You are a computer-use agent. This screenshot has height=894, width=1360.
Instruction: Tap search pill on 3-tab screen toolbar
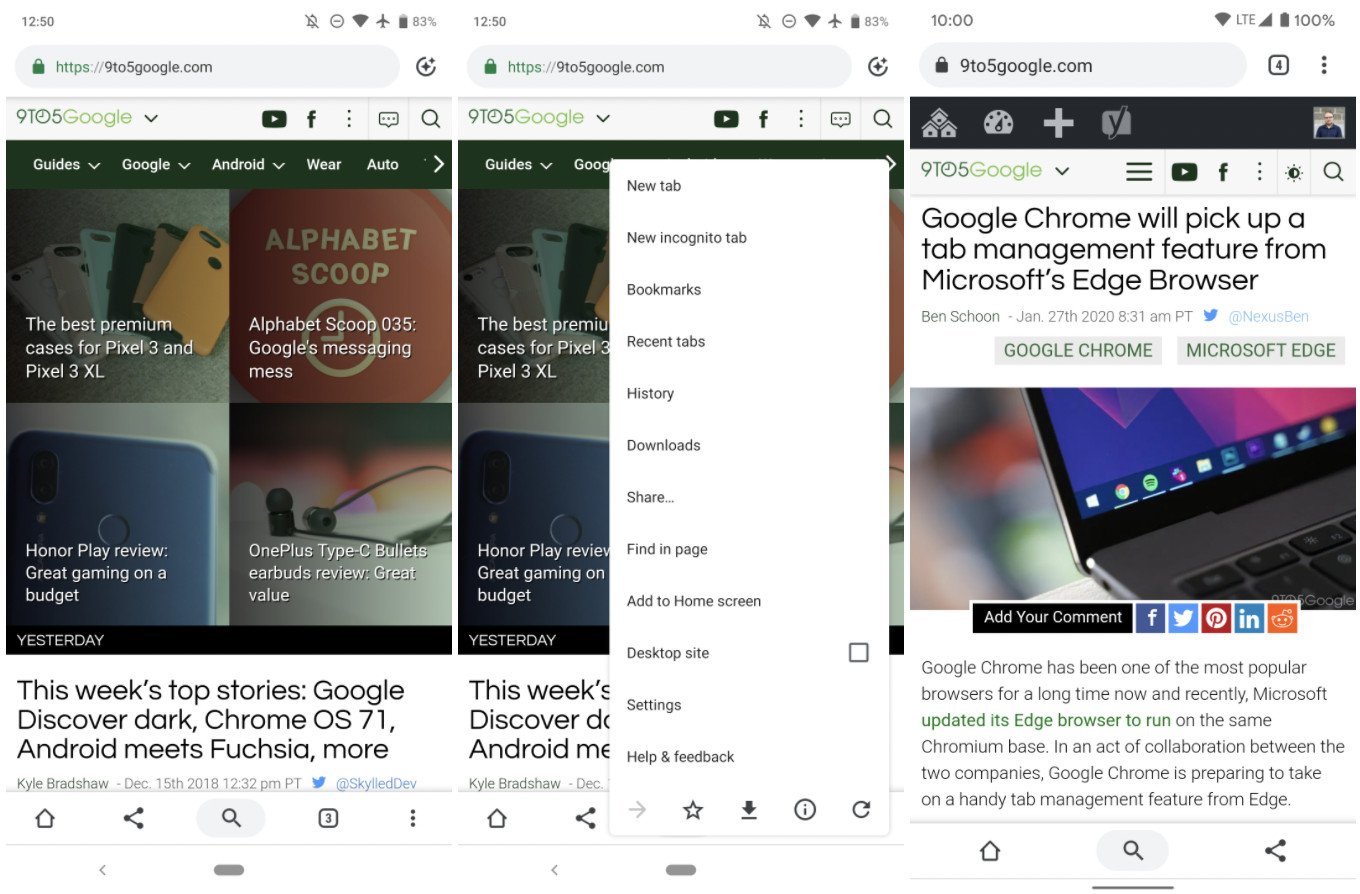tap(231, 818)
